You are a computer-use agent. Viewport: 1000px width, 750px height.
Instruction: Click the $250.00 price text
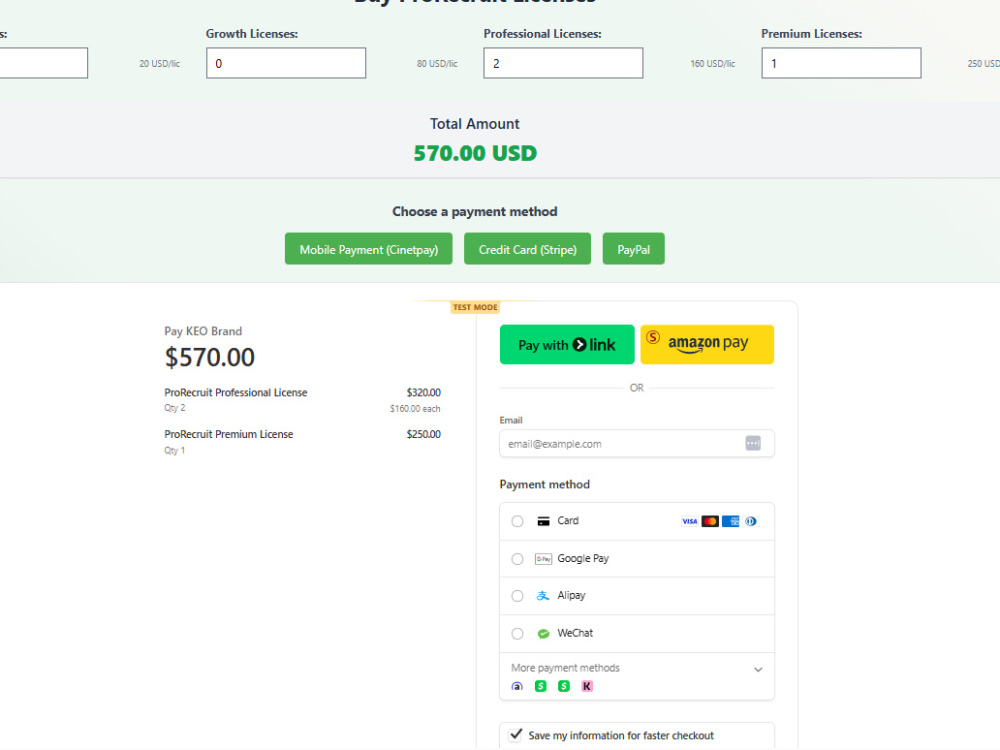423,434
